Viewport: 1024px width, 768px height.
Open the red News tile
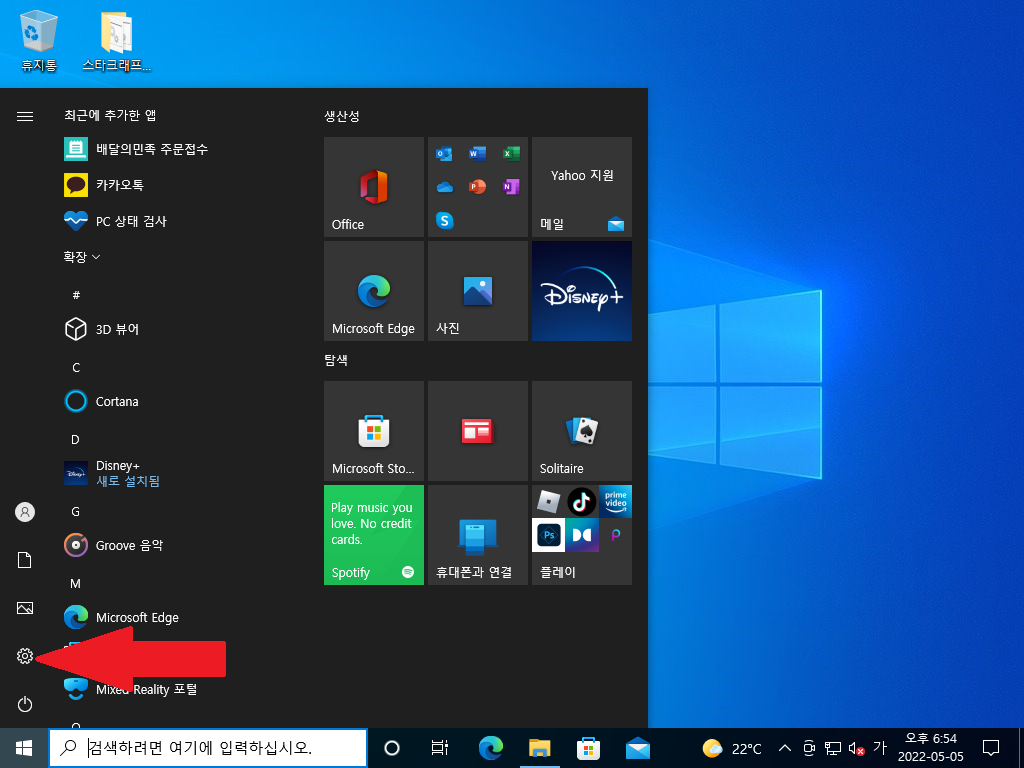point(477,431)
